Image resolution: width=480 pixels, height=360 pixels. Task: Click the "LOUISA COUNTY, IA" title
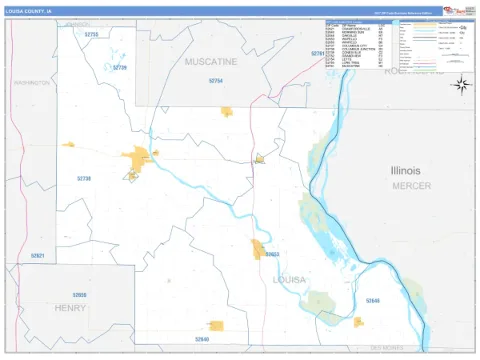(x=29, y=12)
